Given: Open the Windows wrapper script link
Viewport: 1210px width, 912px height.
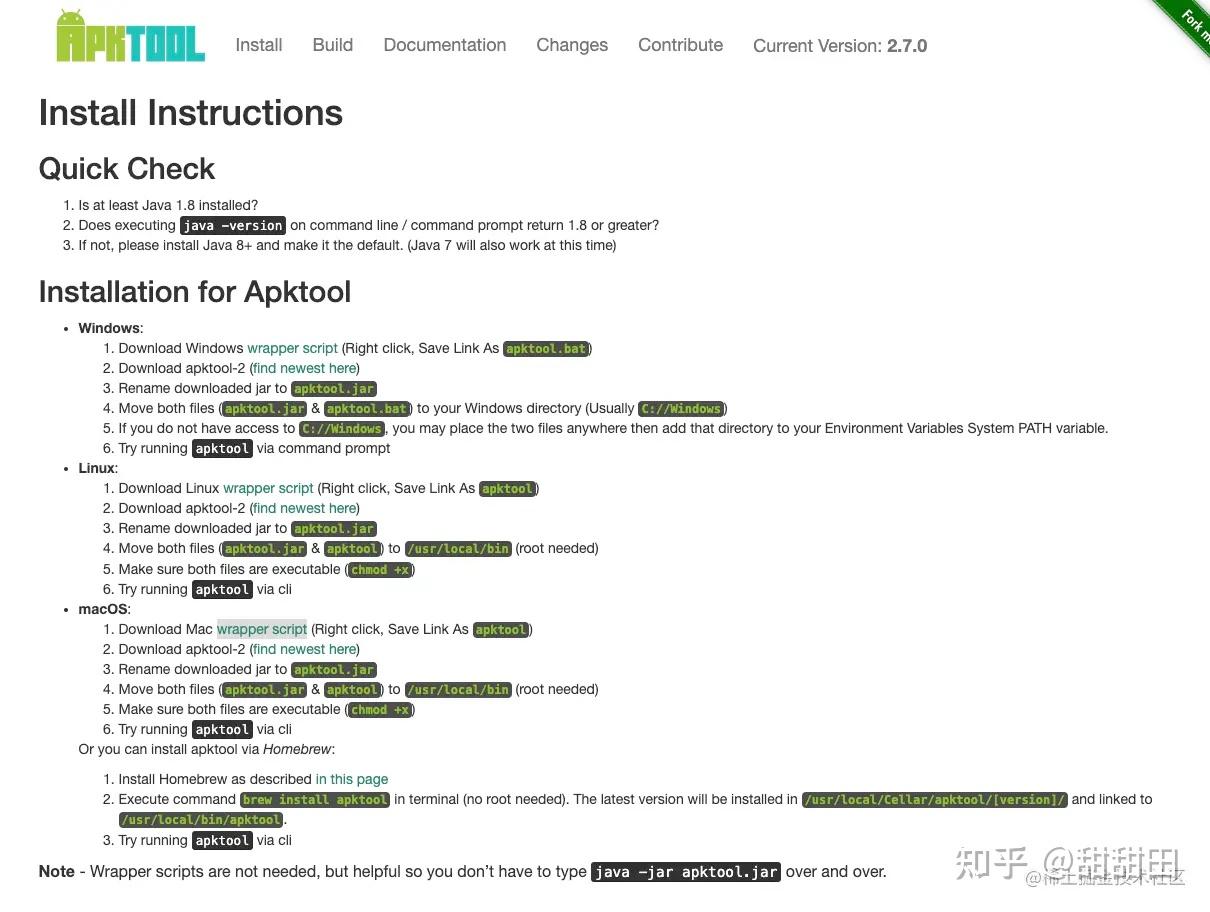Looking at the screenshot, I should click(x=293, y=348).
